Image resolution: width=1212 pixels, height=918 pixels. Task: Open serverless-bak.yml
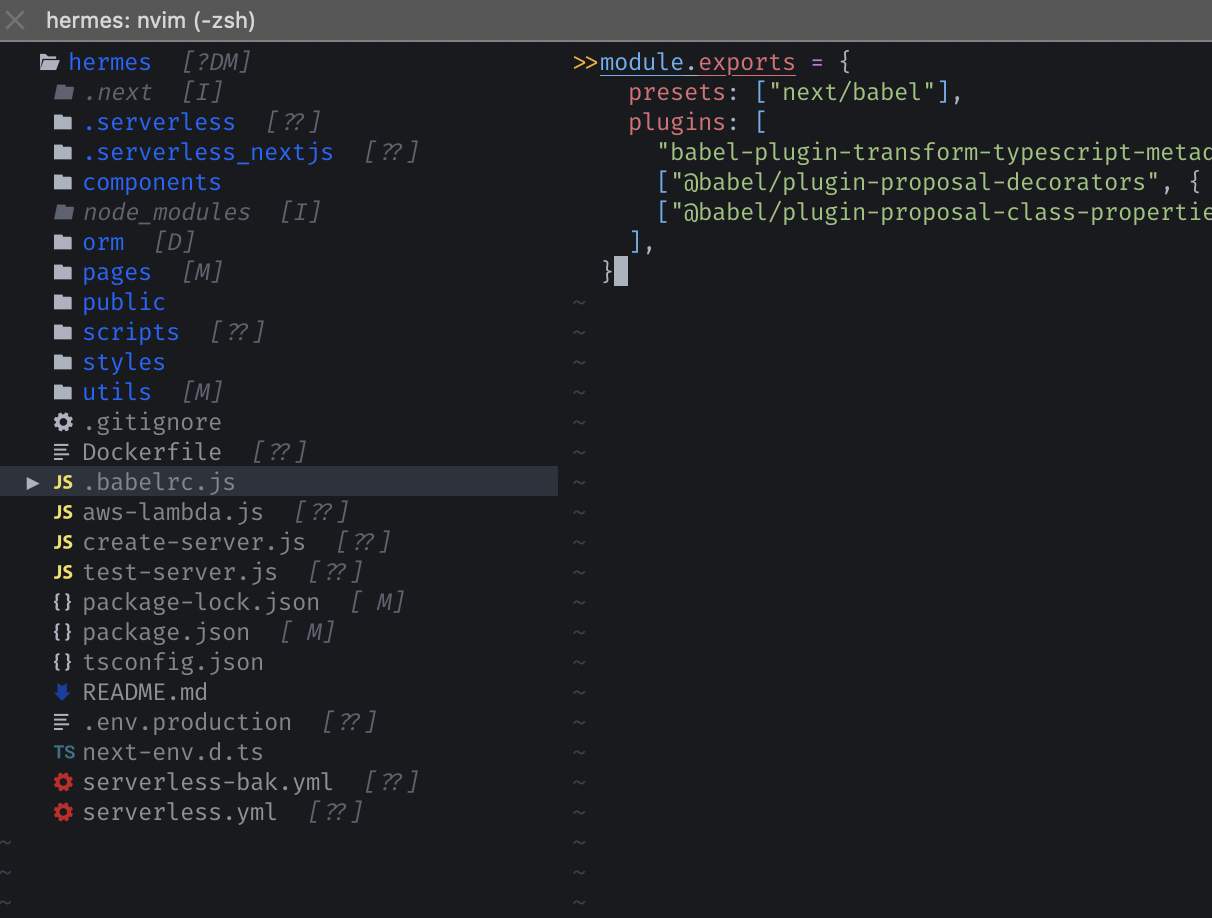click(x=208, y=782)
